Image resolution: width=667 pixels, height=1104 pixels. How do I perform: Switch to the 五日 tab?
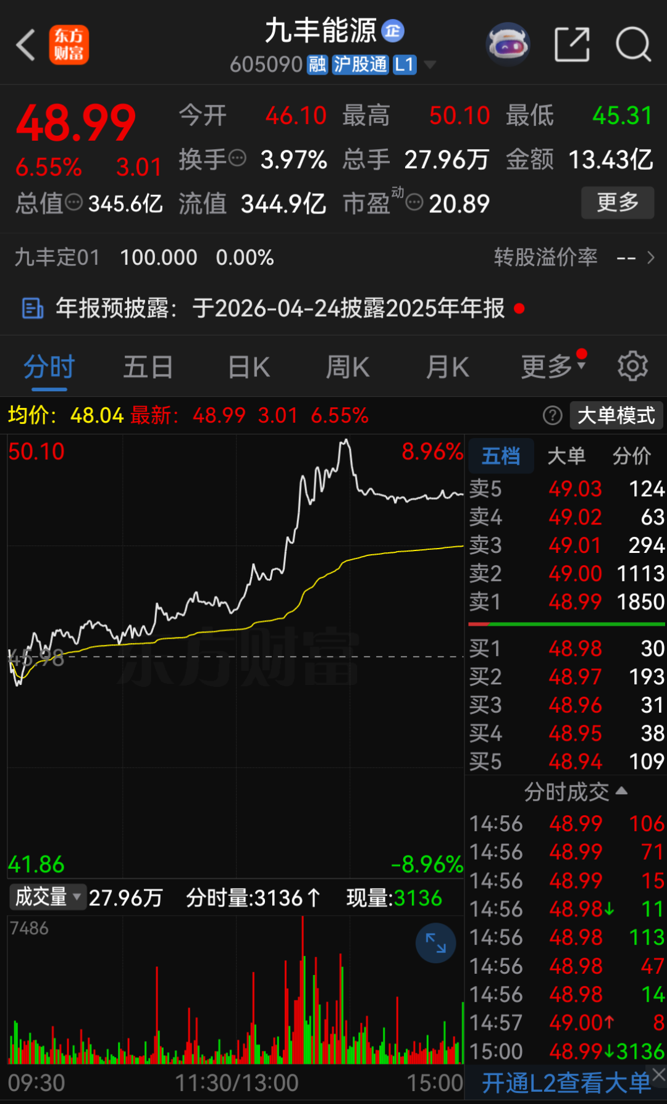(148, 367)
